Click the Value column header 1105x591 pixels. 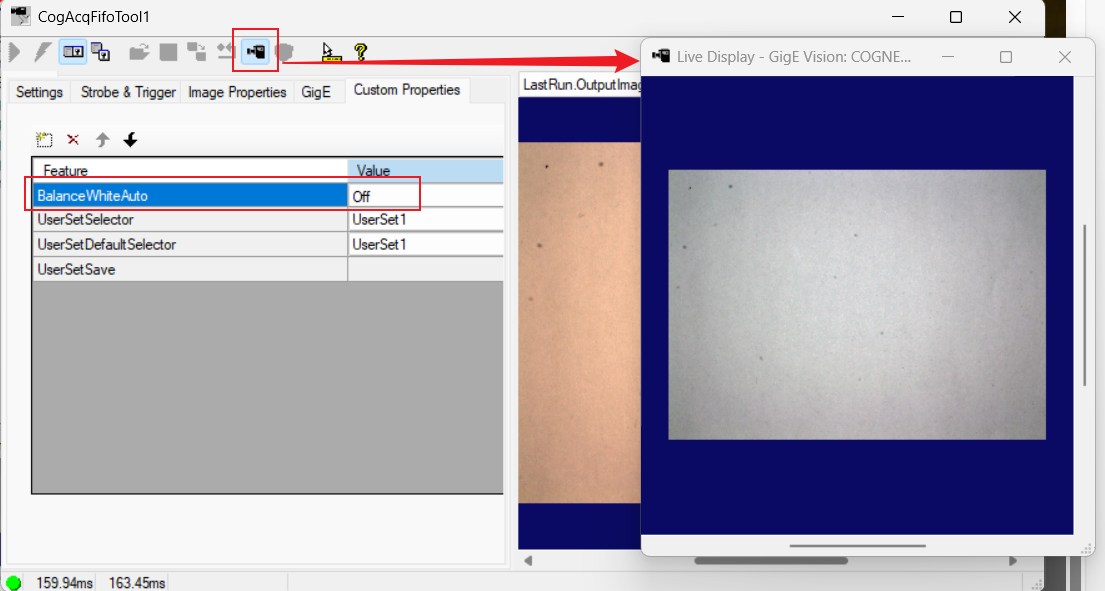click(426, 170)
